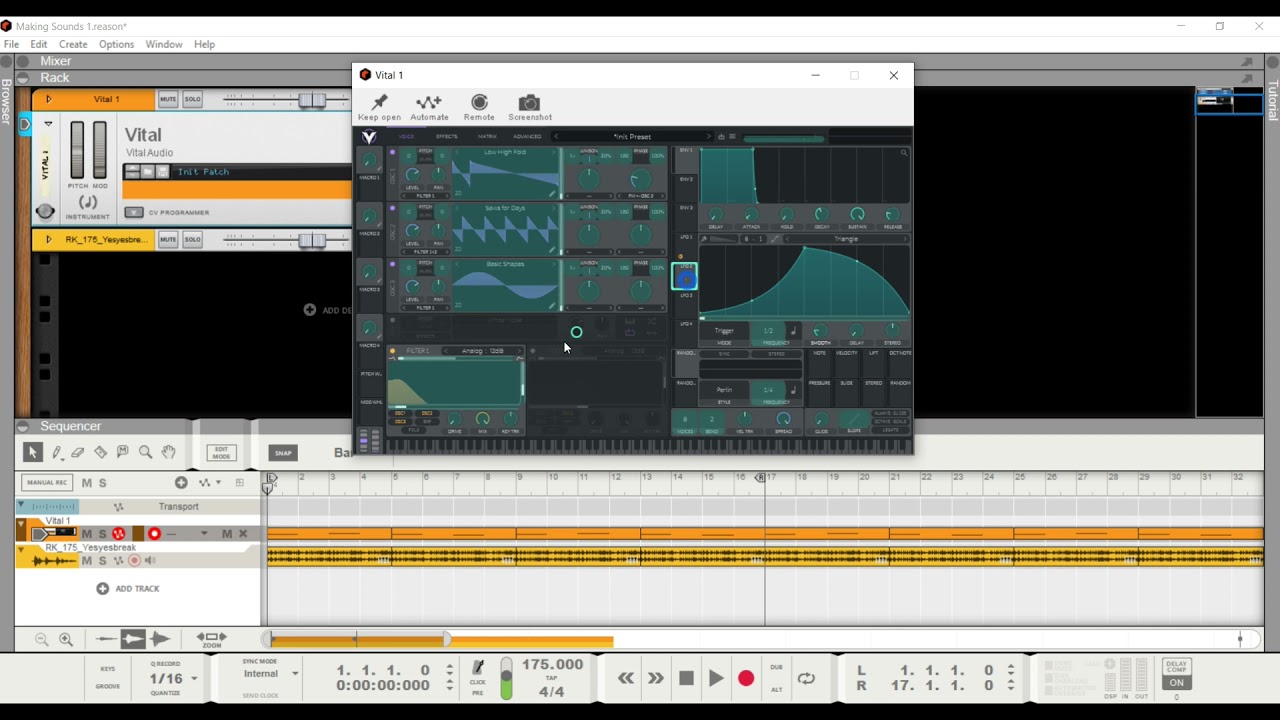The image size is (1280, 720).
Task: Zoom out with the minus magnifier
Action: point(42,639)
